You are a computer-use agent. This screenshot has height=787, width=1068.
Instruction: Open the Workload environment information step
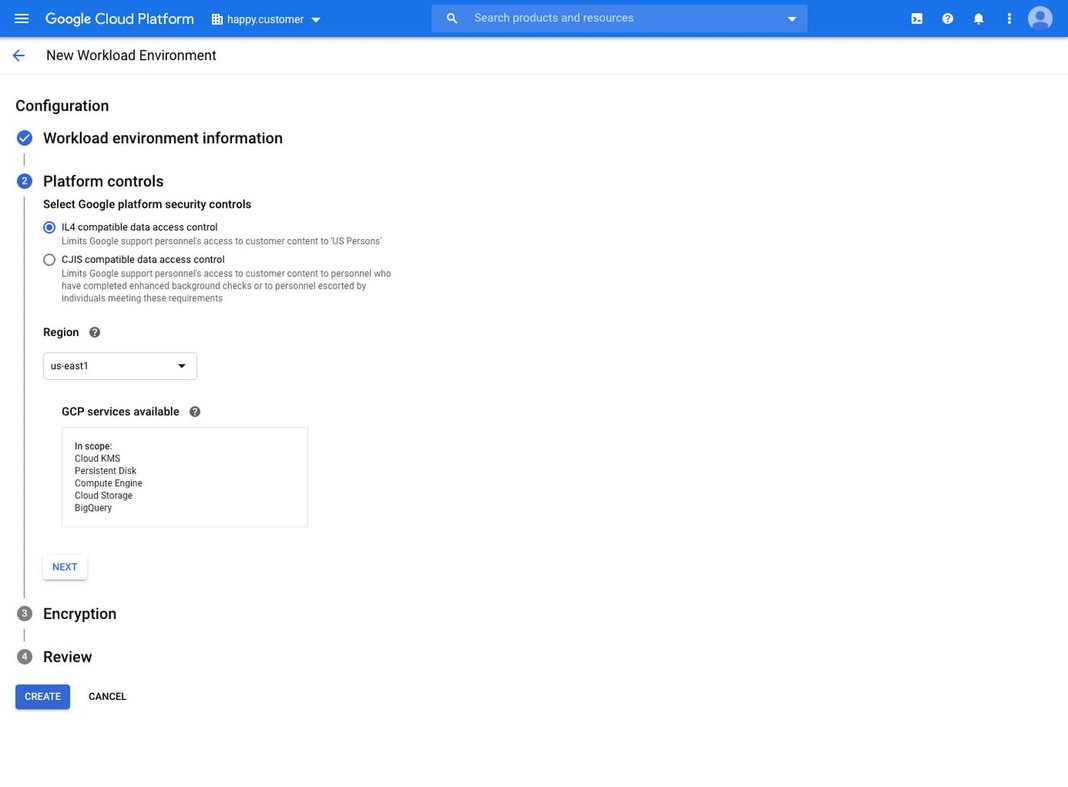click(x=163, y=138)
